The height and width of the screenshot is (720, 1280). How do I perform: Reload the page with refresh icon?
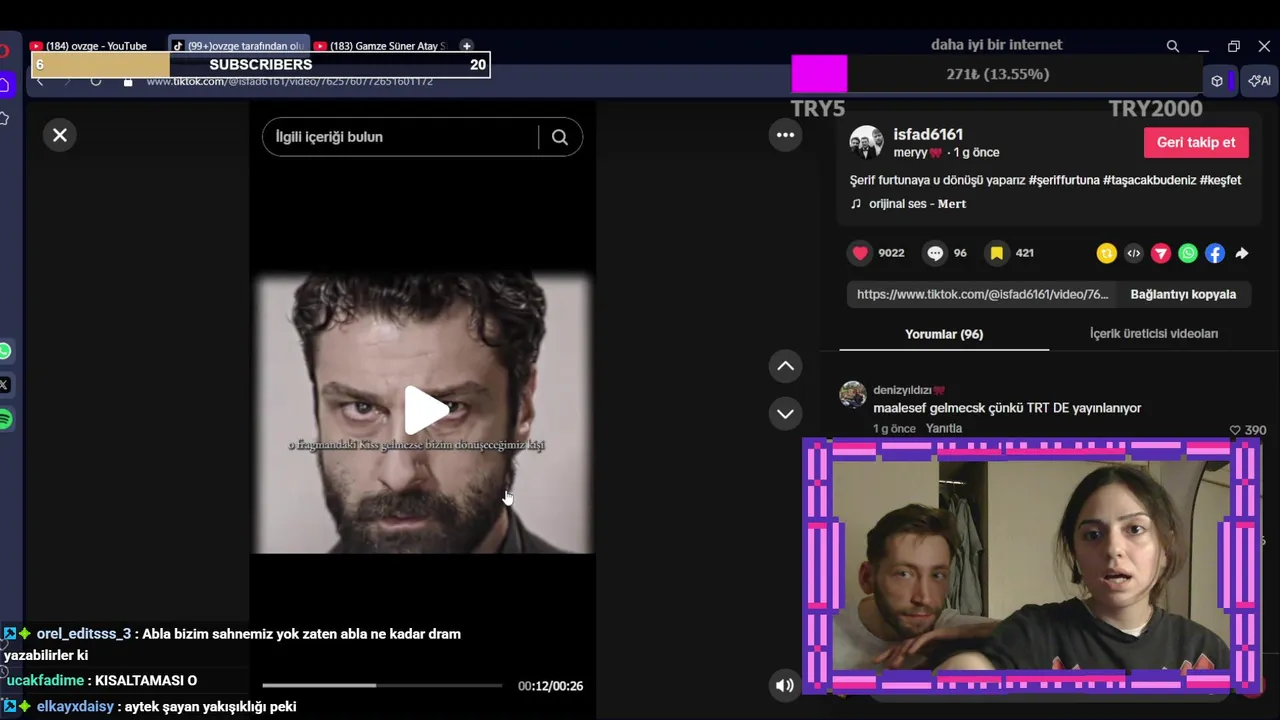(x=96, y=82)
